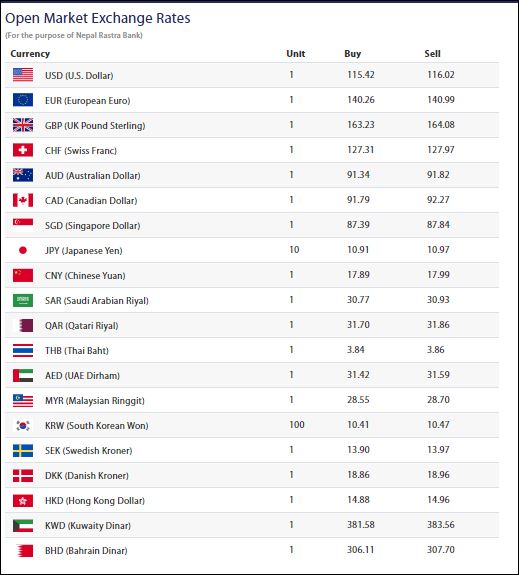Select the Japanese flag icon
The image size is (519, 575).
(23, 250)
